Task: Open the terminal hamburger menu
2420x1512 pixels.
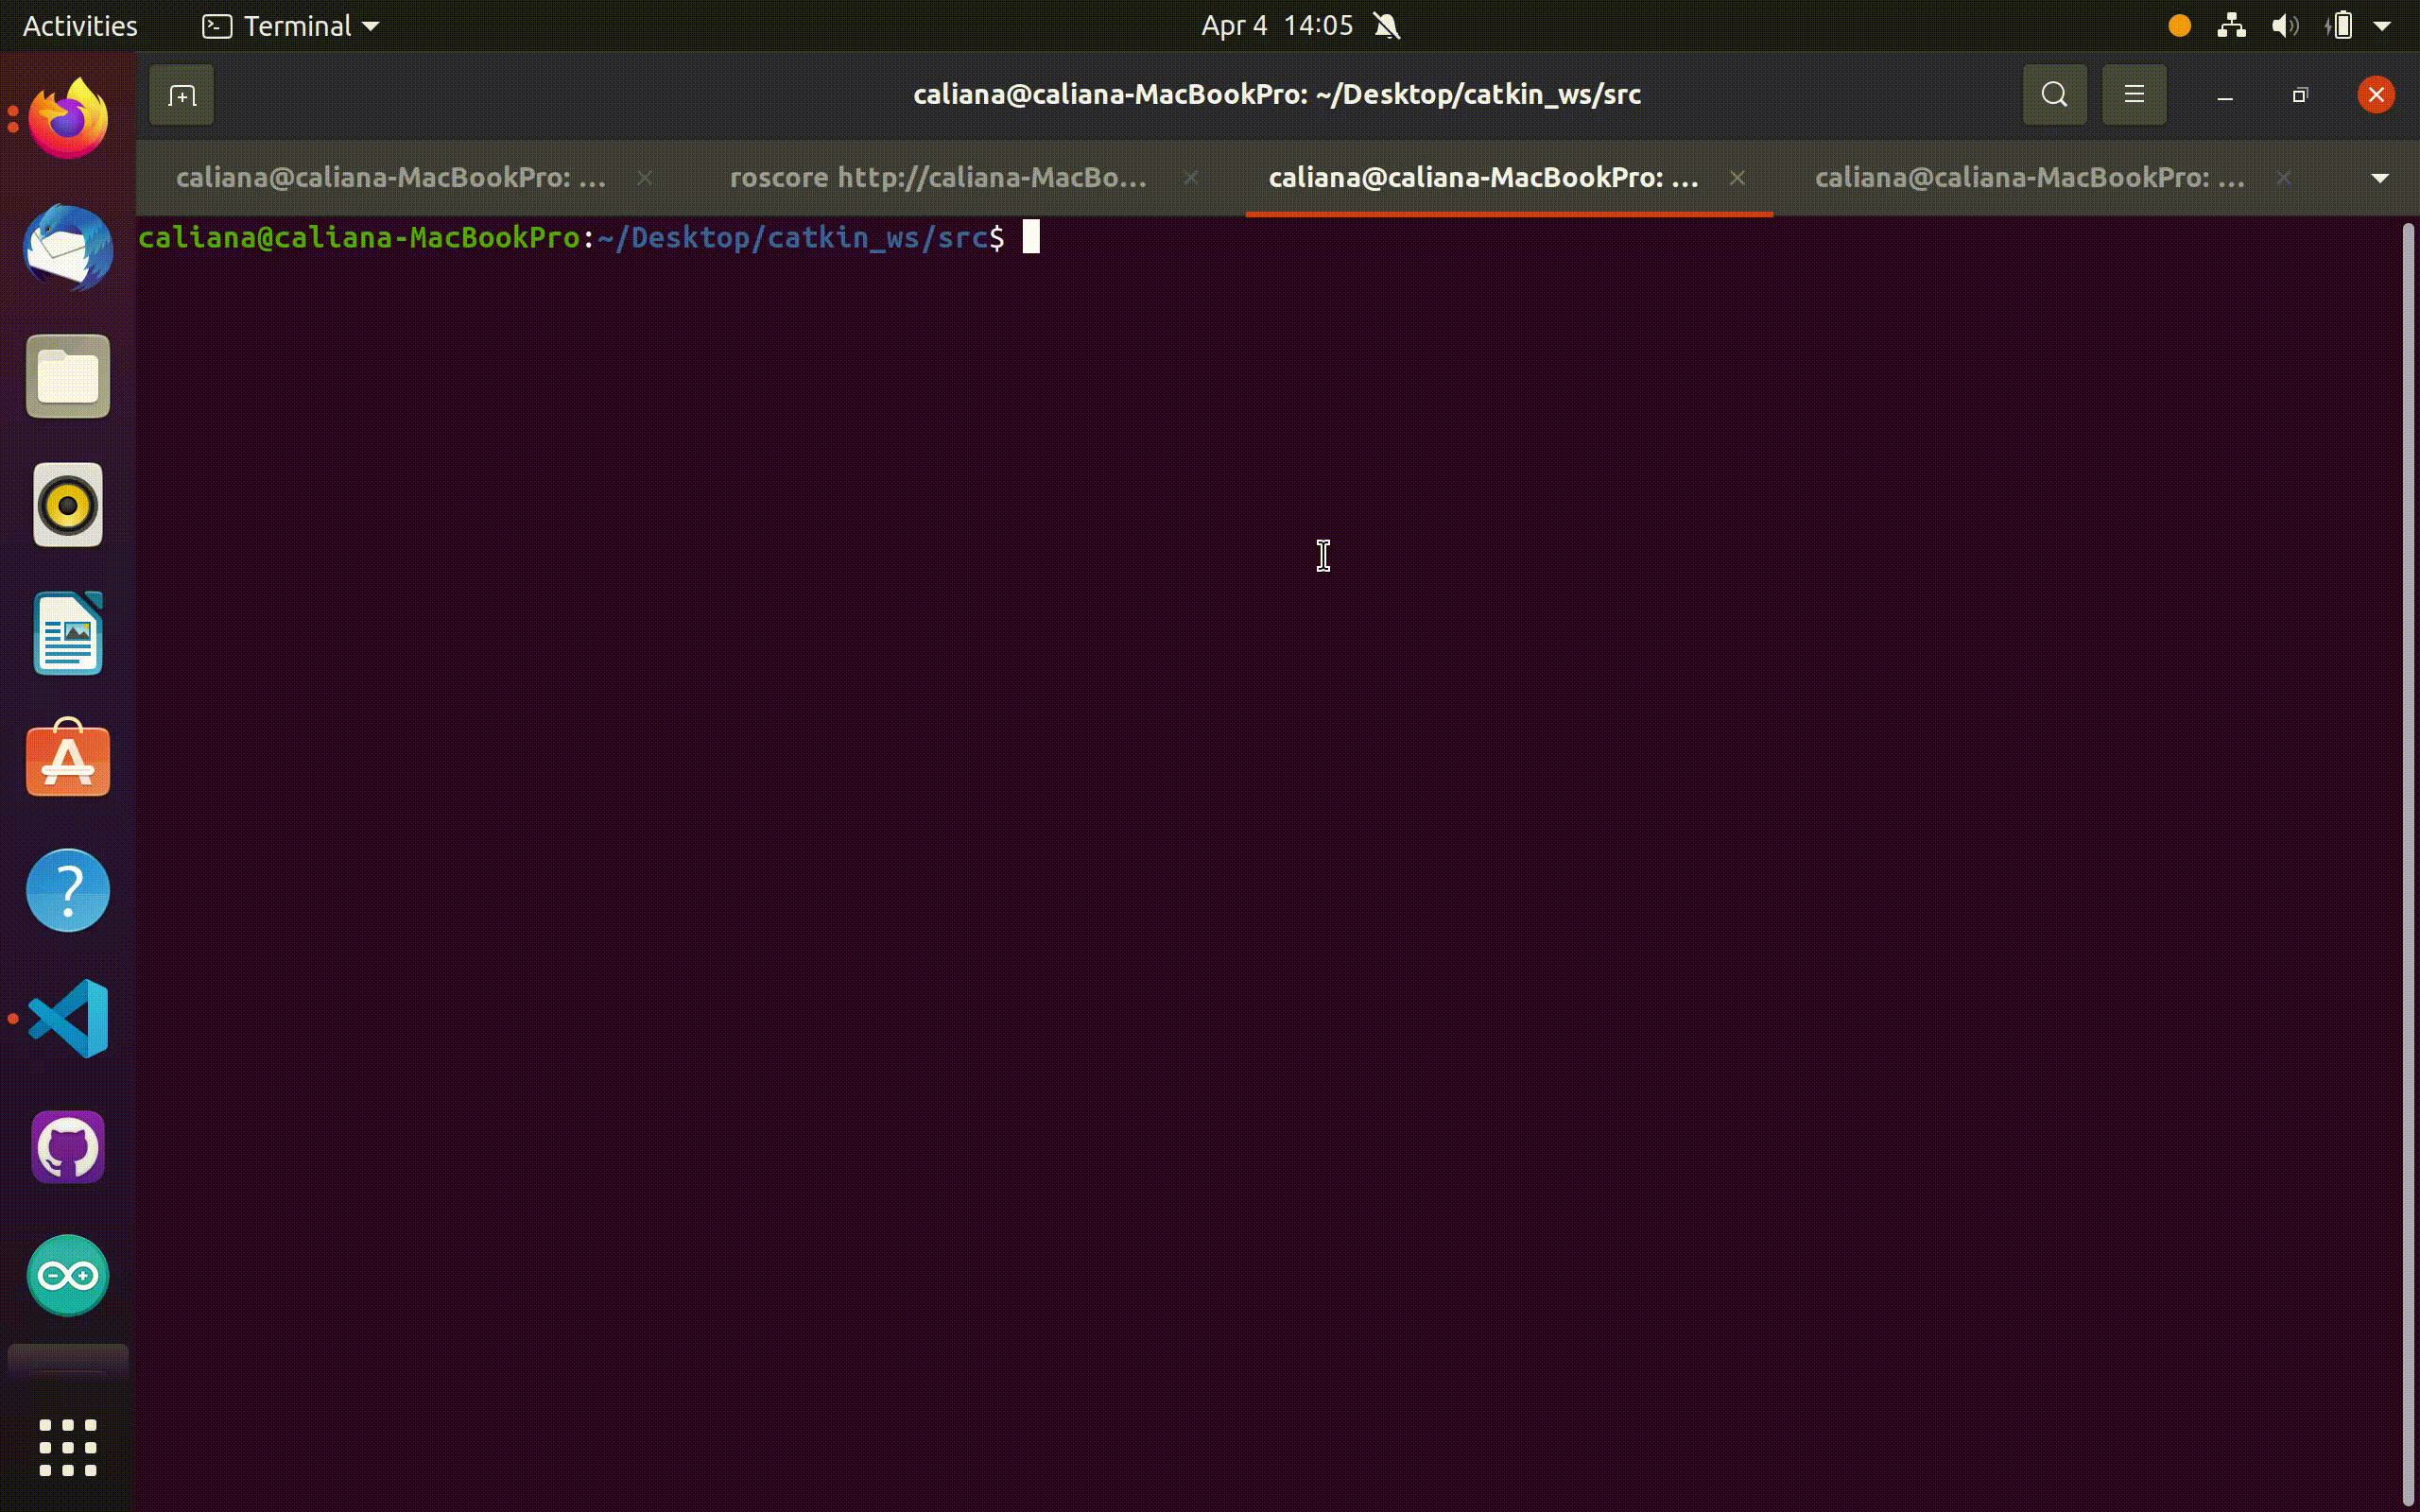Action: pos(2134,95)
